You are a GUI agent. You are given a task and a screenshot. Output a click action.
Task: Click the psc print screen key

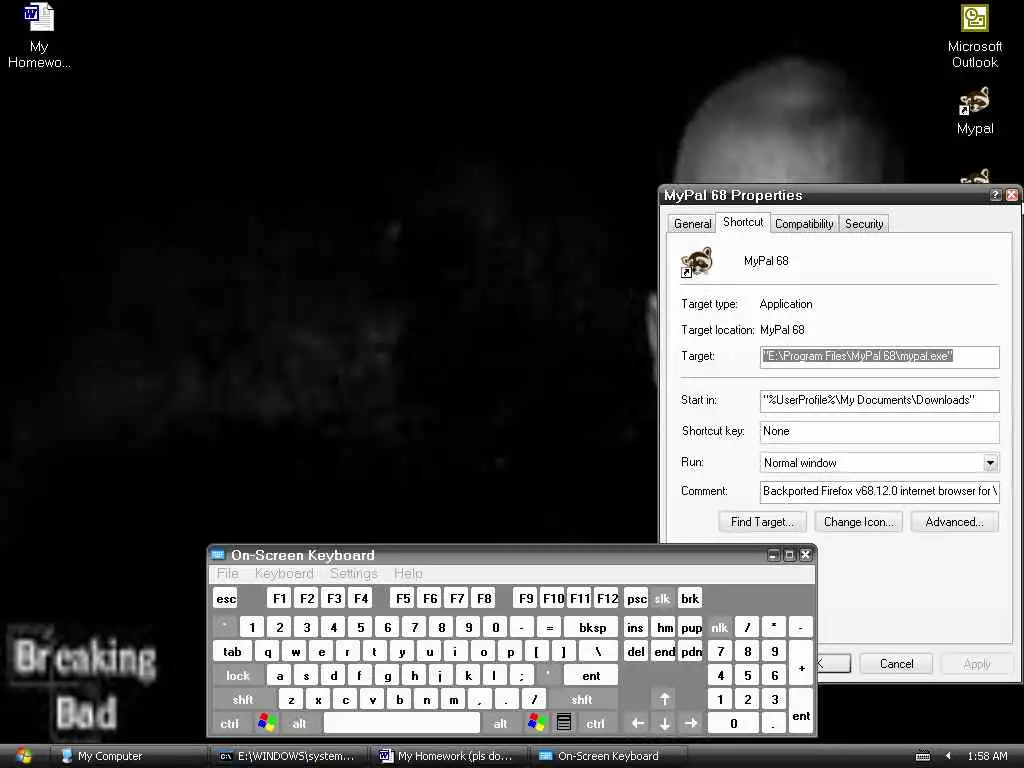coord(637,598)
